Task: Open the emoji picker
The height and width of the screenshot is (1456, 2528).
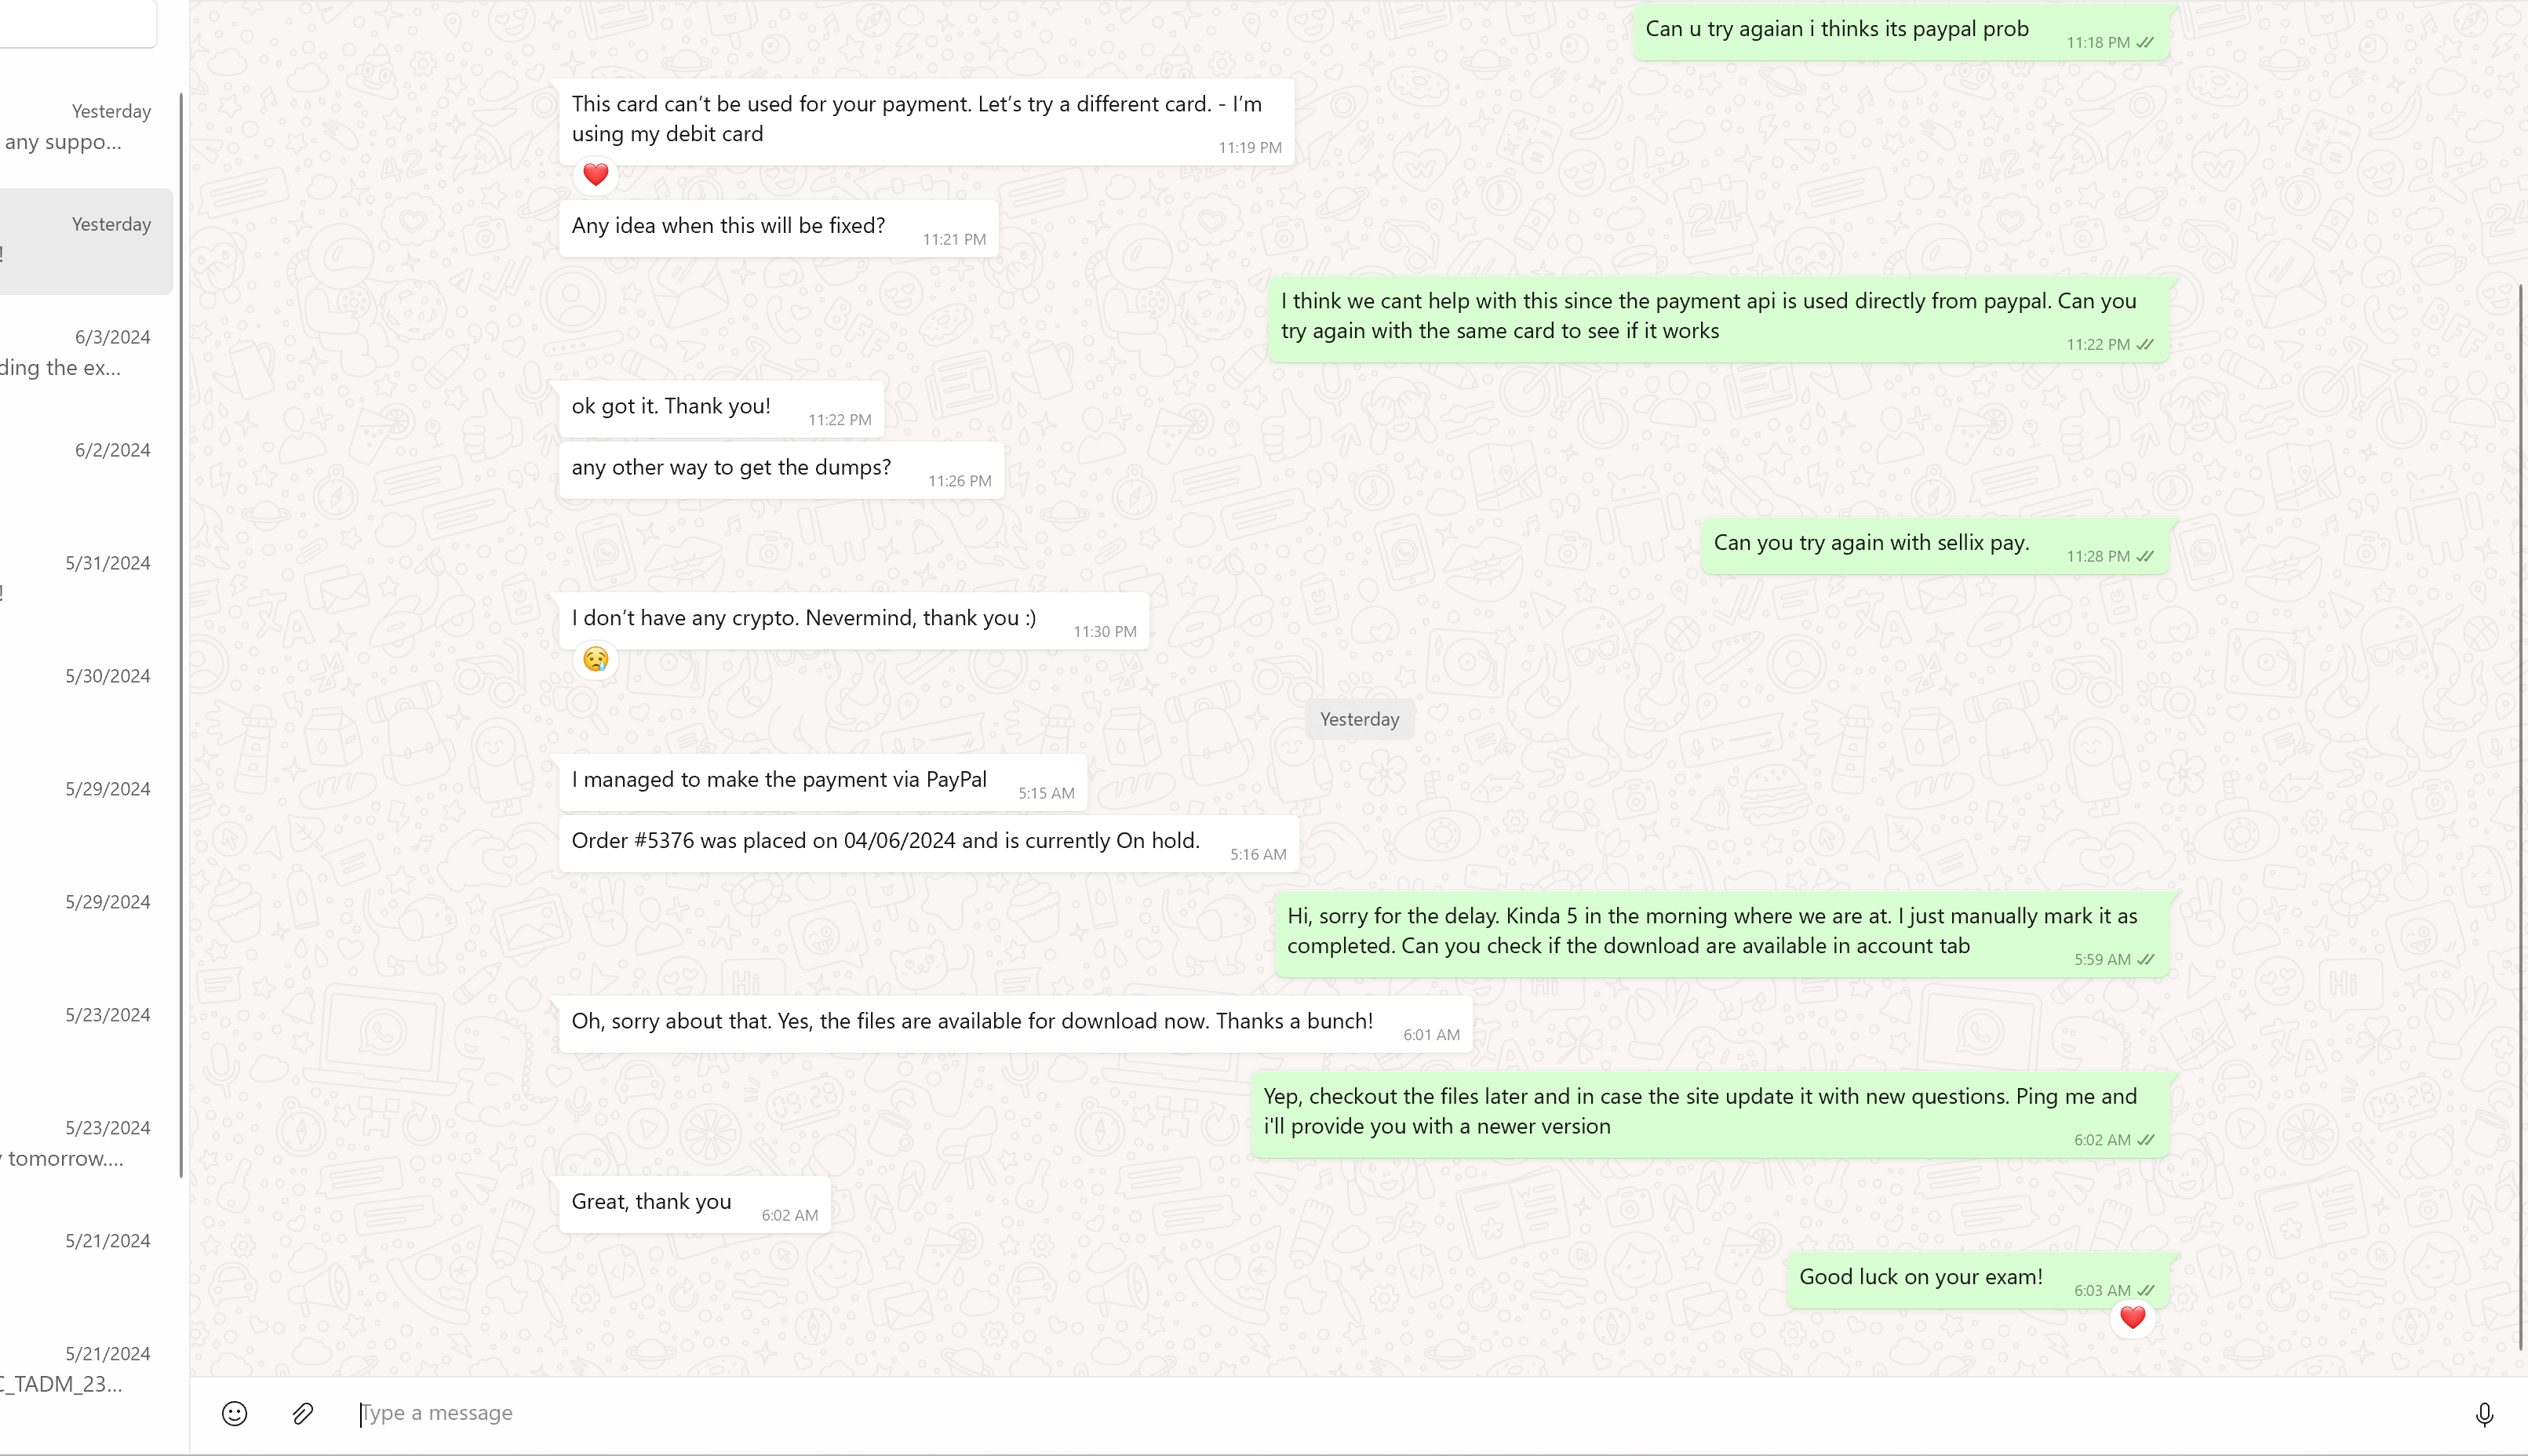Action: [234, 1413]
